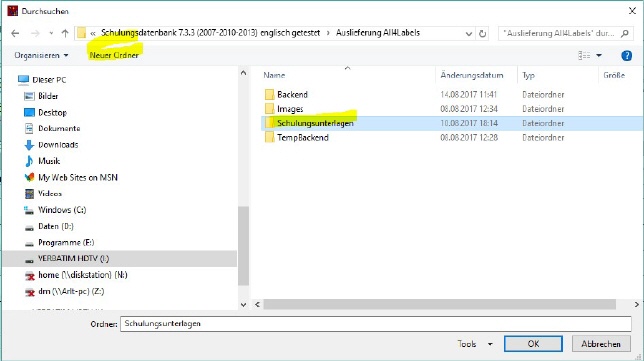Viewport: 644px width, 361px height.
Task: Click the Dieser PC computer icon
Action: click(x=23, y=79)
